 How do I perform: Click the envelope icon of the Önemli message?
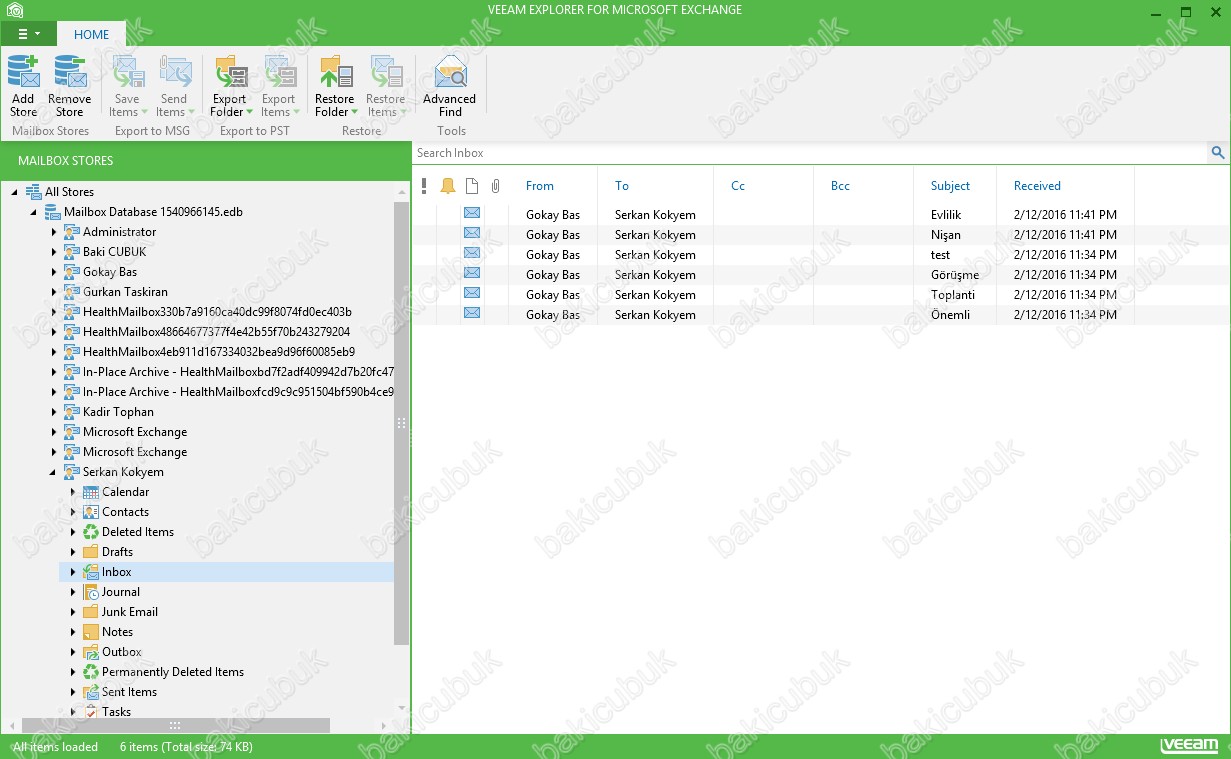click(x=472, y=313)
